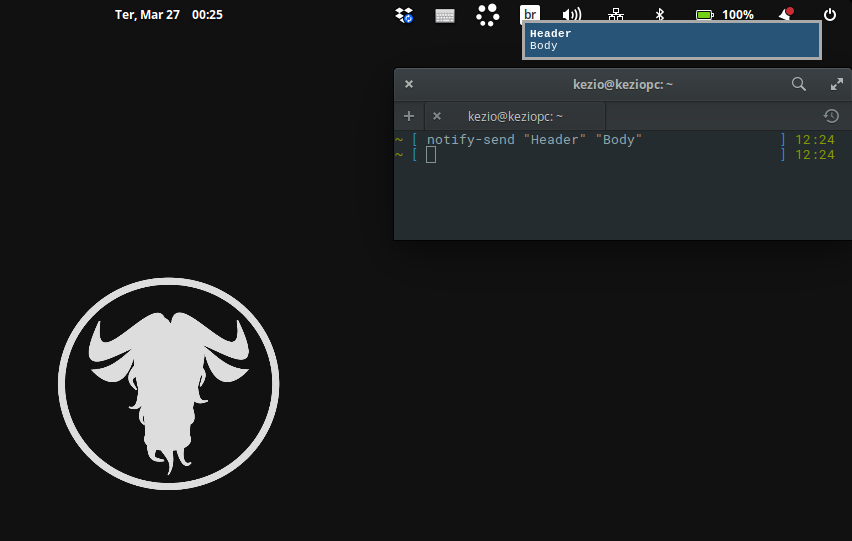Open the session power menu
The width and height of the screenshot is (852, 541).
[830, 15]
